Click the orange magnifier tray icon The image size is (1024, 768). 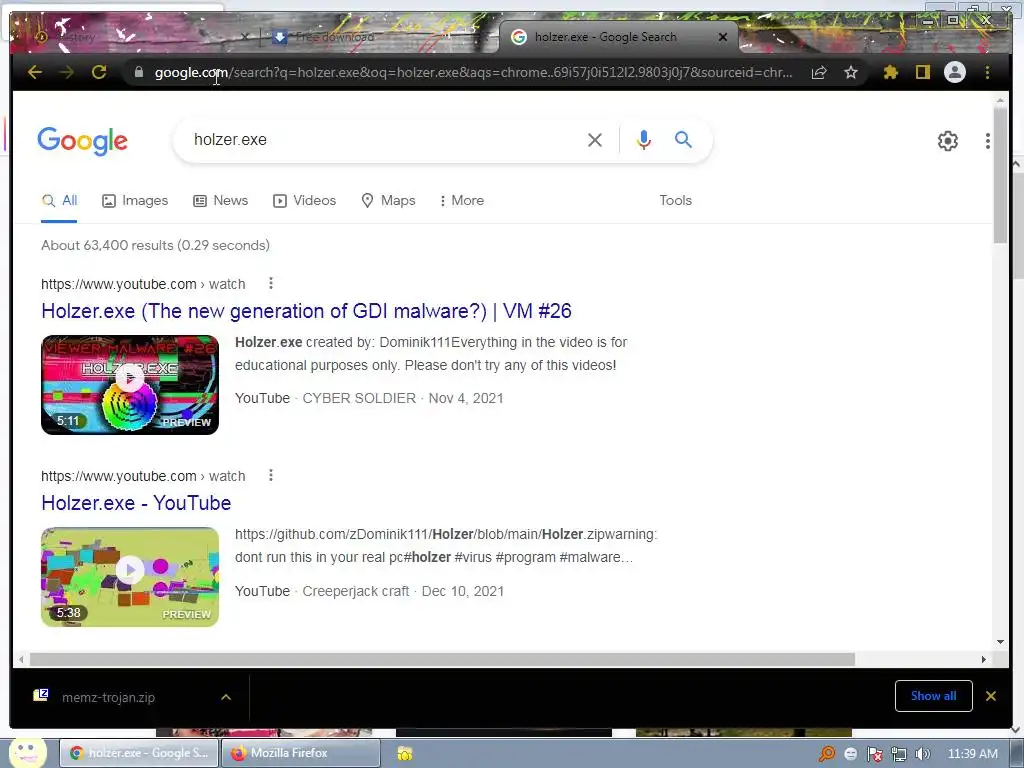click(827, 754)
